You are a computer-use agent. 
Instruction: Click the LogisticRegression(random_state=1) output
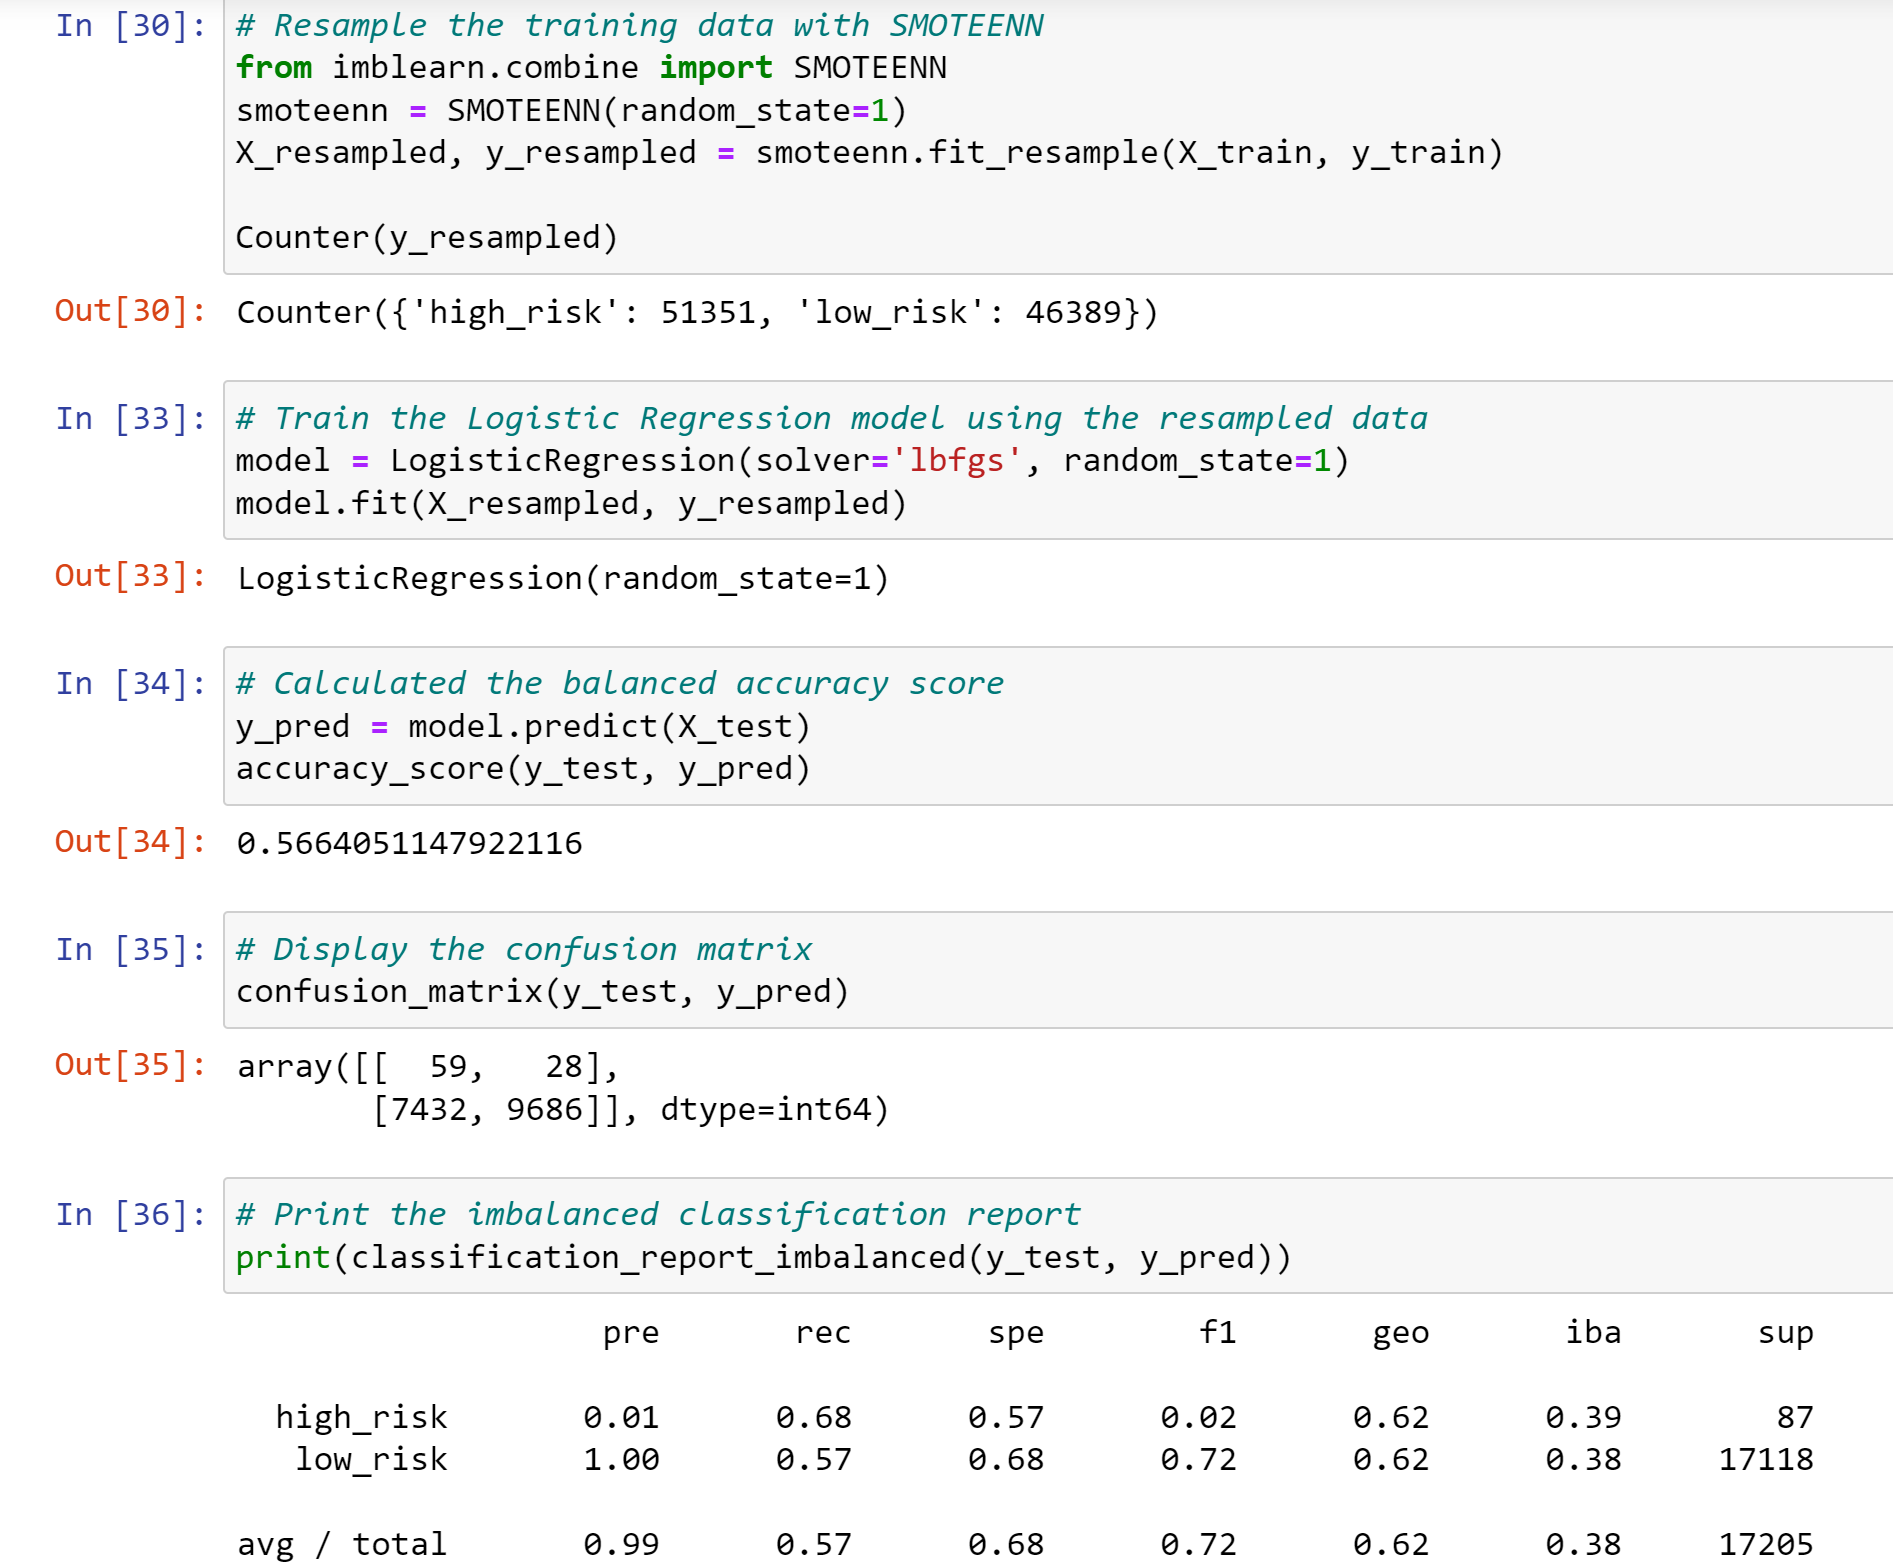563,579
